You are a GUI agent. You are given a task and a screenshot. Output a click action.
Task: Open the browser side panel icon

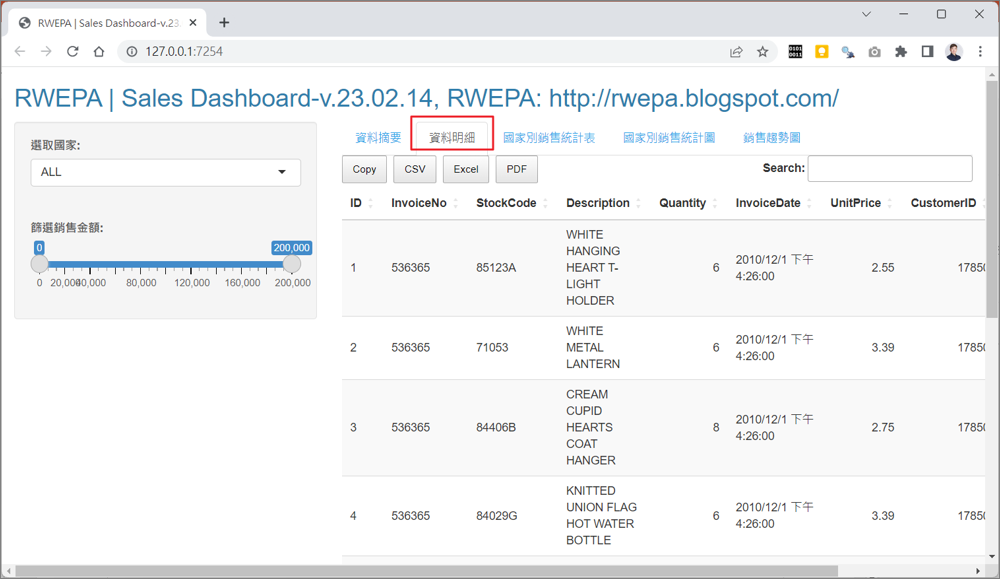click(x=927, y=51)
